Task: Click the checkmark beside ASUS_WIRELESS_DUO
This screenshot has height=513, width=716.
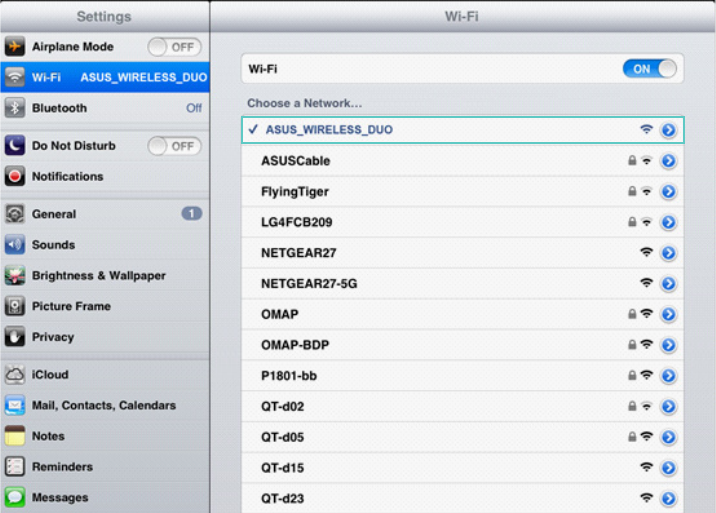Action: point(253,129)
